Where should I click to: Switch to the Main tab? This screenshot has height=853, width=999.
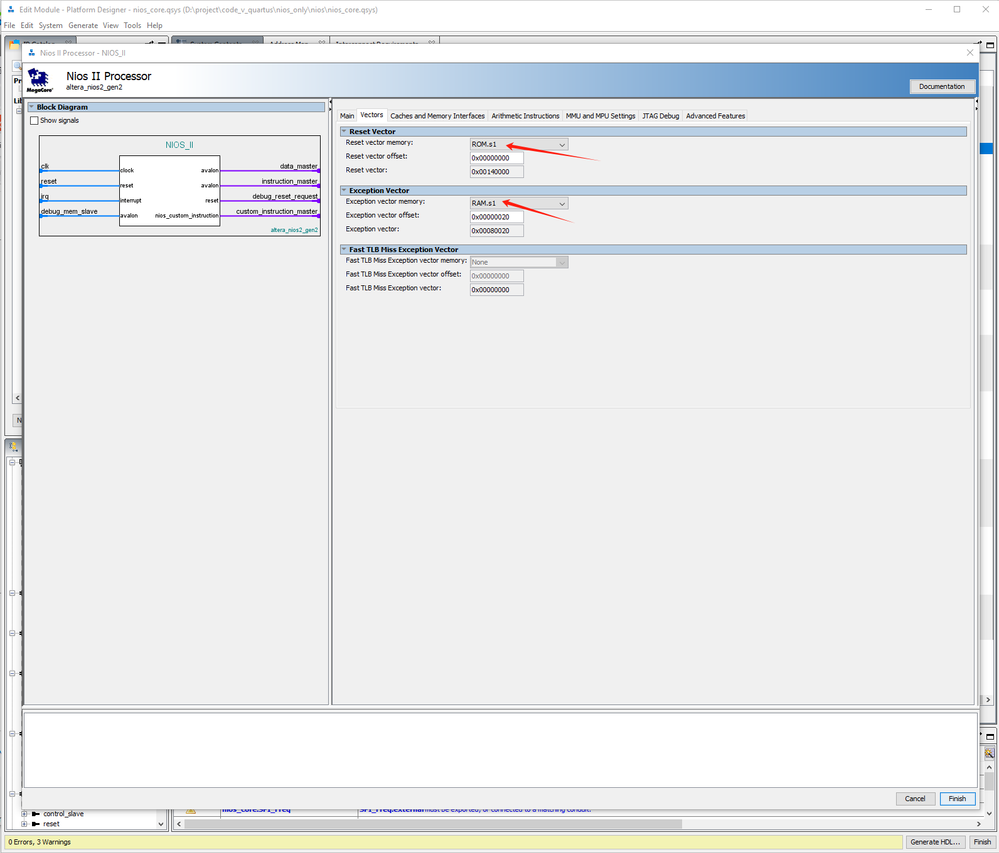[347, 116]
